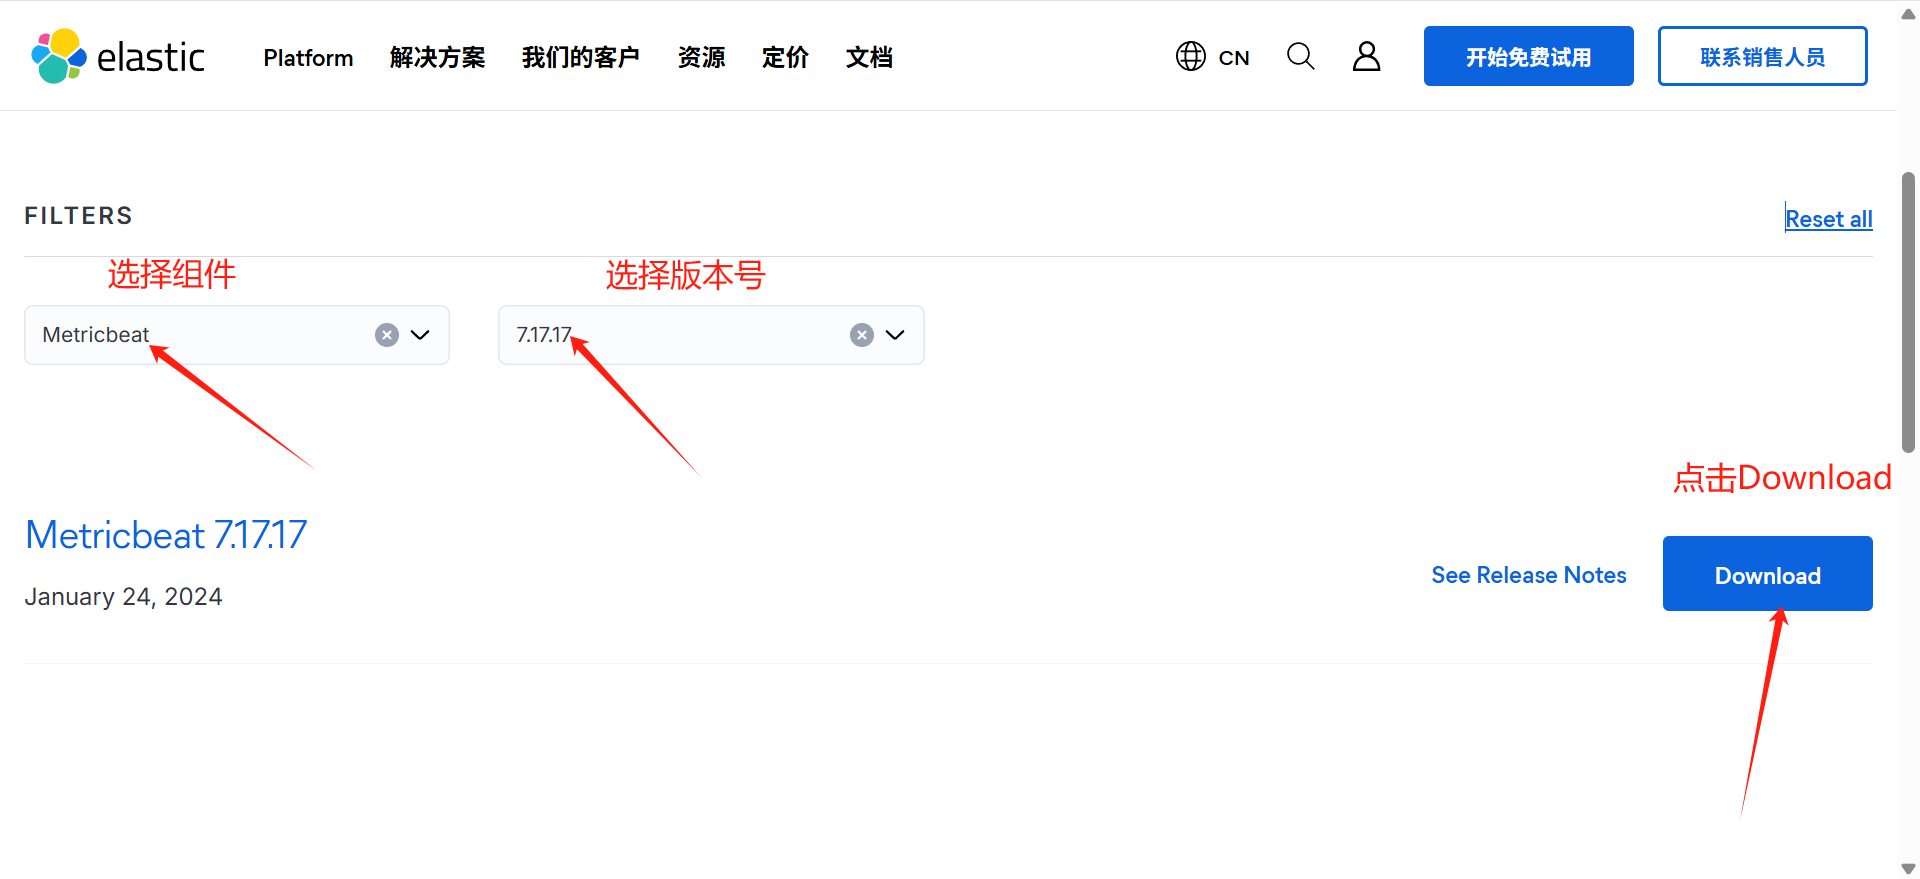1920x879 pixels.
Task: Open the 解决方案 menu
Action: click(437, 58)
